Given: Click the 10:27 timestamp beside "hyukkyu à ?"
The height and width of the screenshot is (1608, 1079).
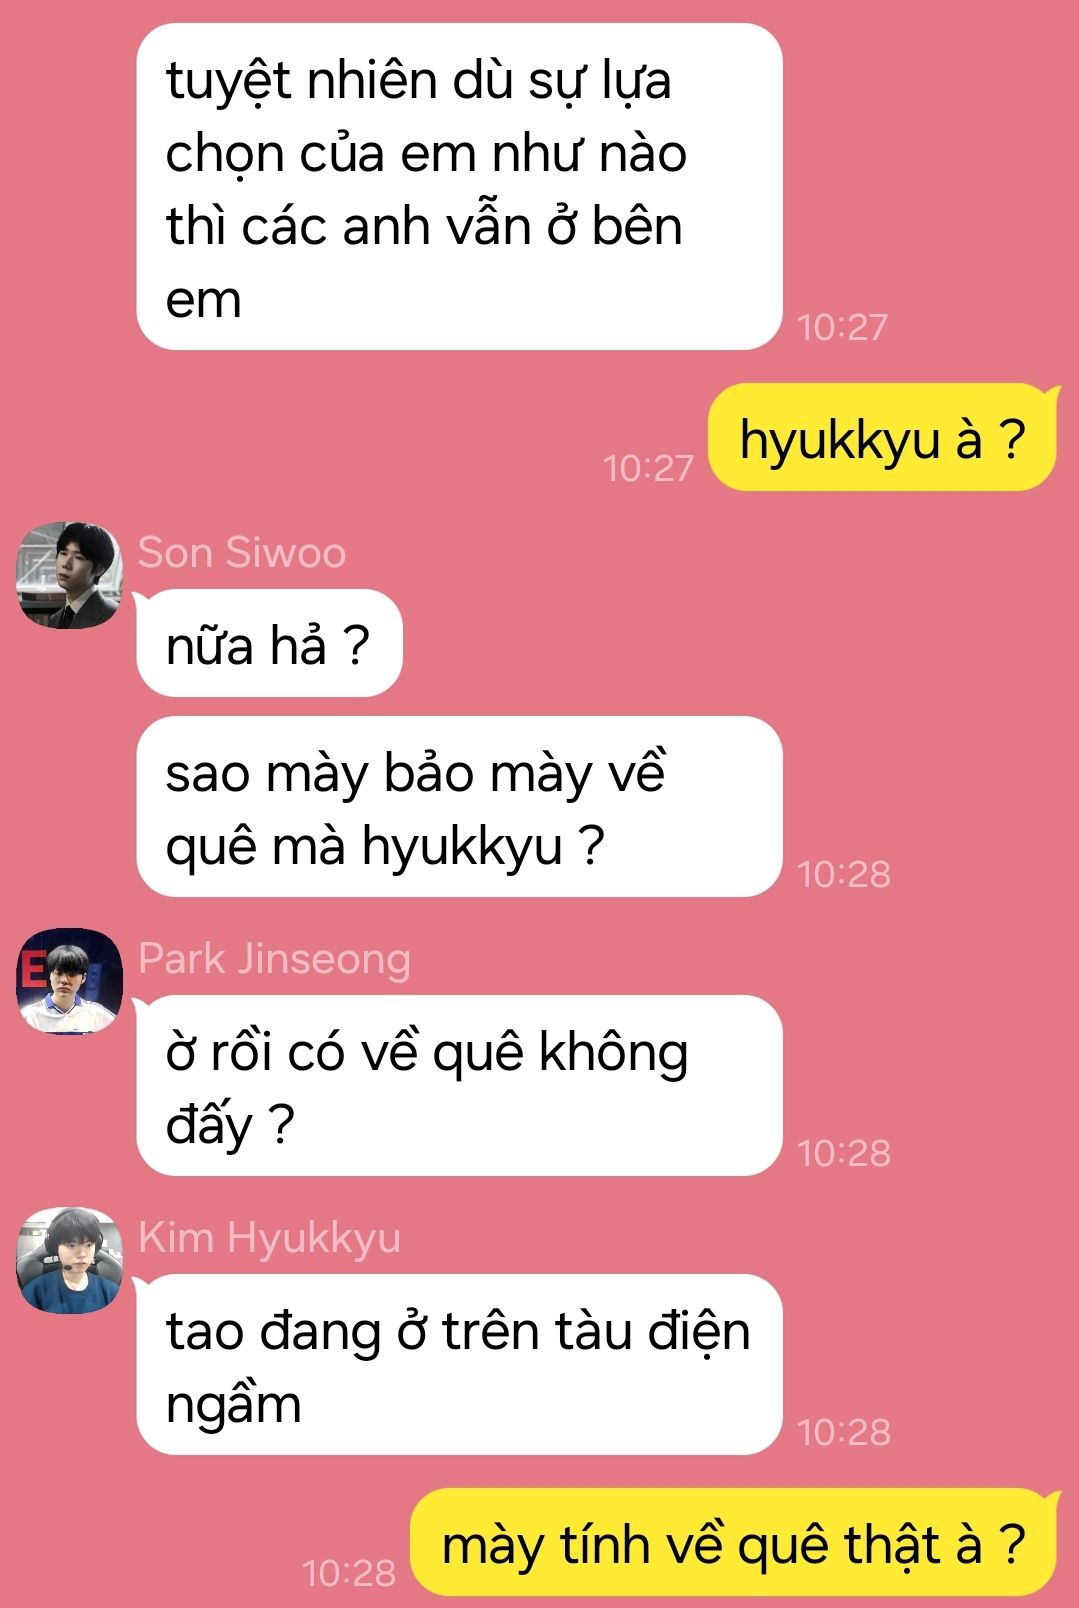Looking at the screenshot, I should 648,468.
